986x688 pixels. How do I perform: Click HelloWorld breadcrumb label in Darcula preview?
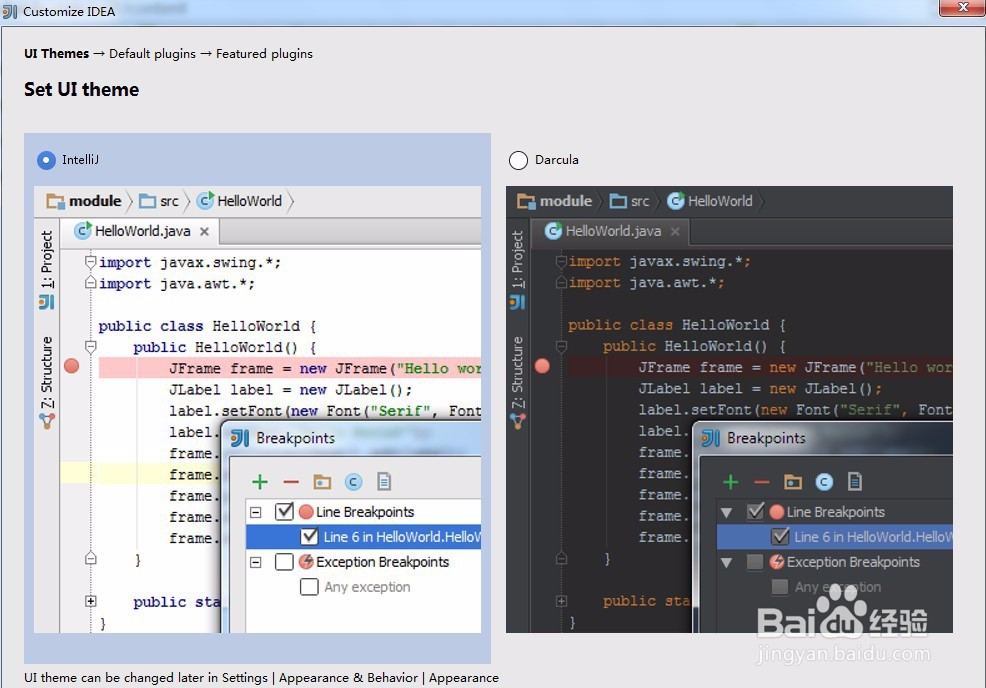click(720, 201)
